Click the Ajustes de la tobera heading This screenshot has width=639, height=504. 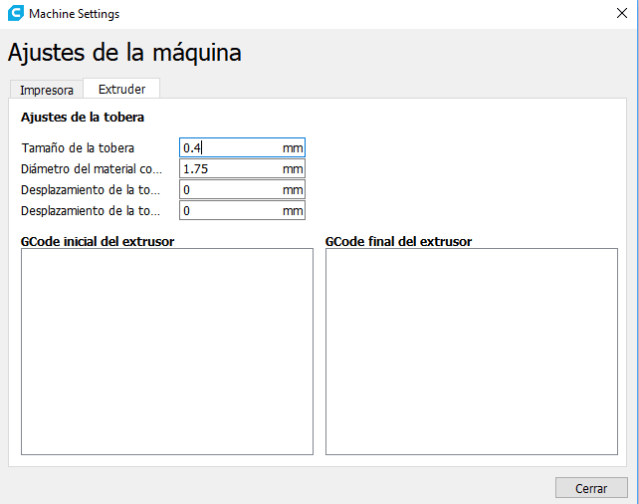[82, 117]
